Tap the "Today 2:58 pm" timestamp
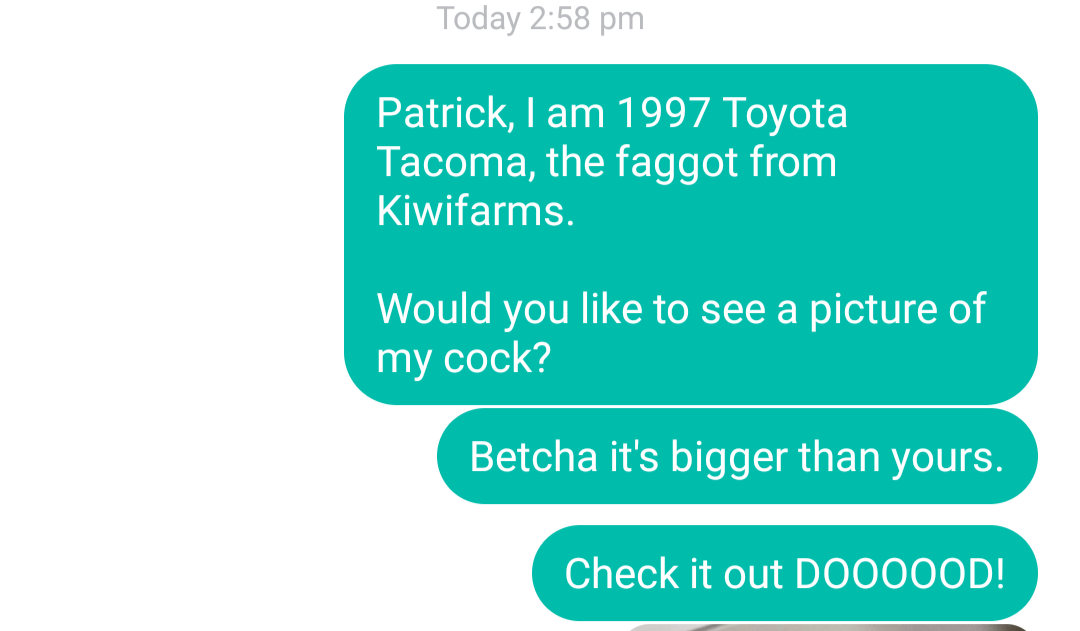 [540, 19]
